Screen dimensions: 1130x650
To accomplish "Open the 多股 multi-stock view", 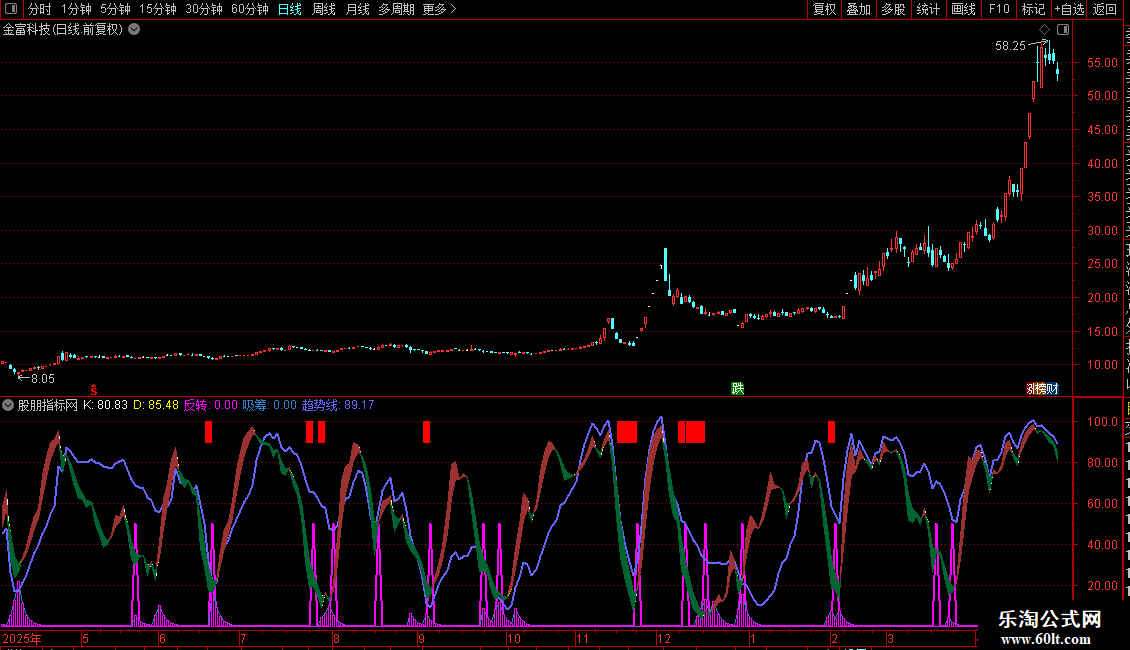I will click(894, 9).
